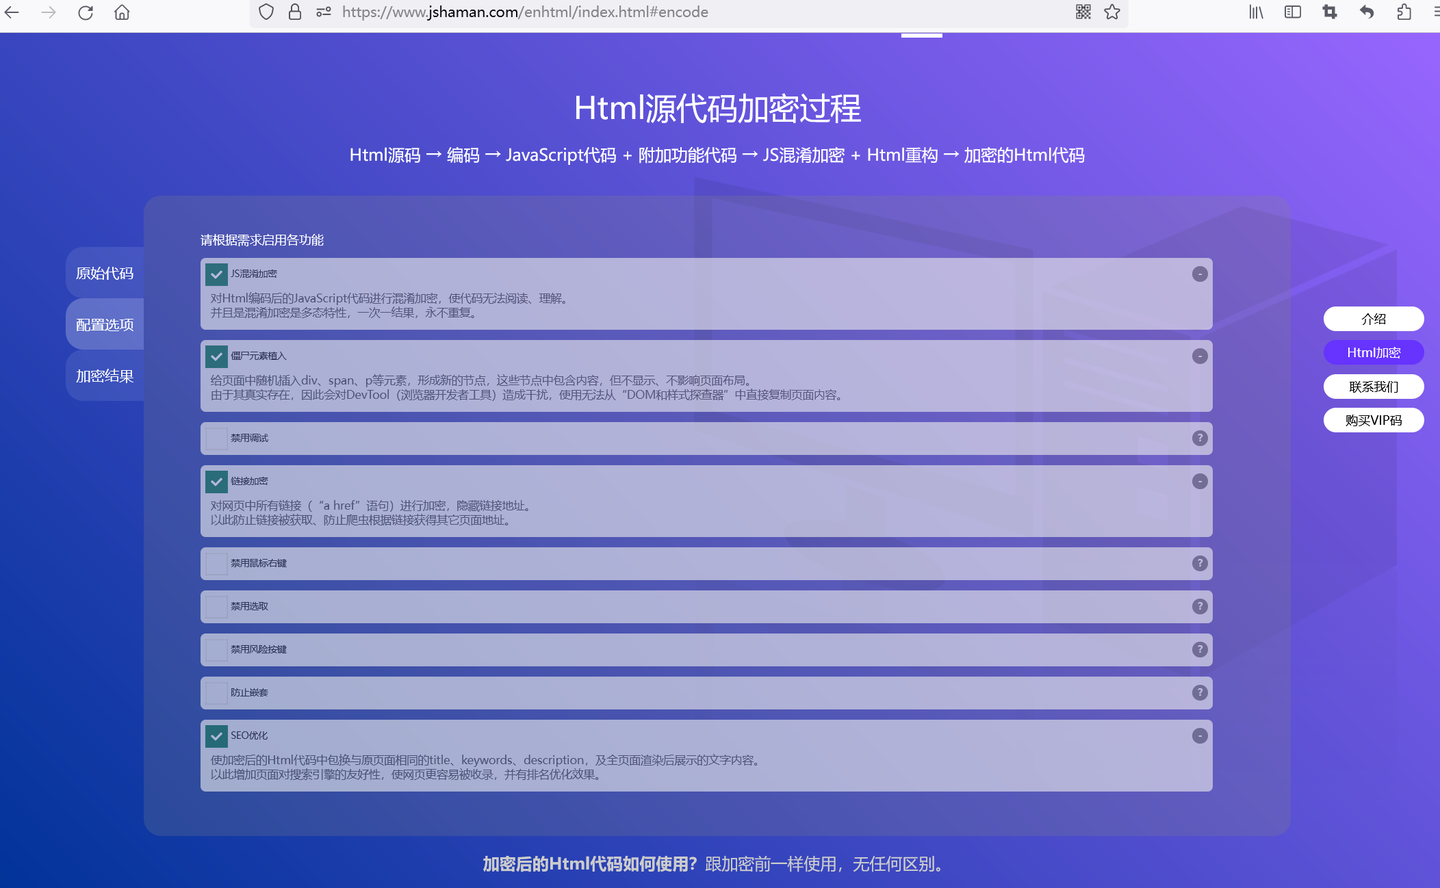
Task: Collapse the JS混淆加密 description
Action: 1200,274
